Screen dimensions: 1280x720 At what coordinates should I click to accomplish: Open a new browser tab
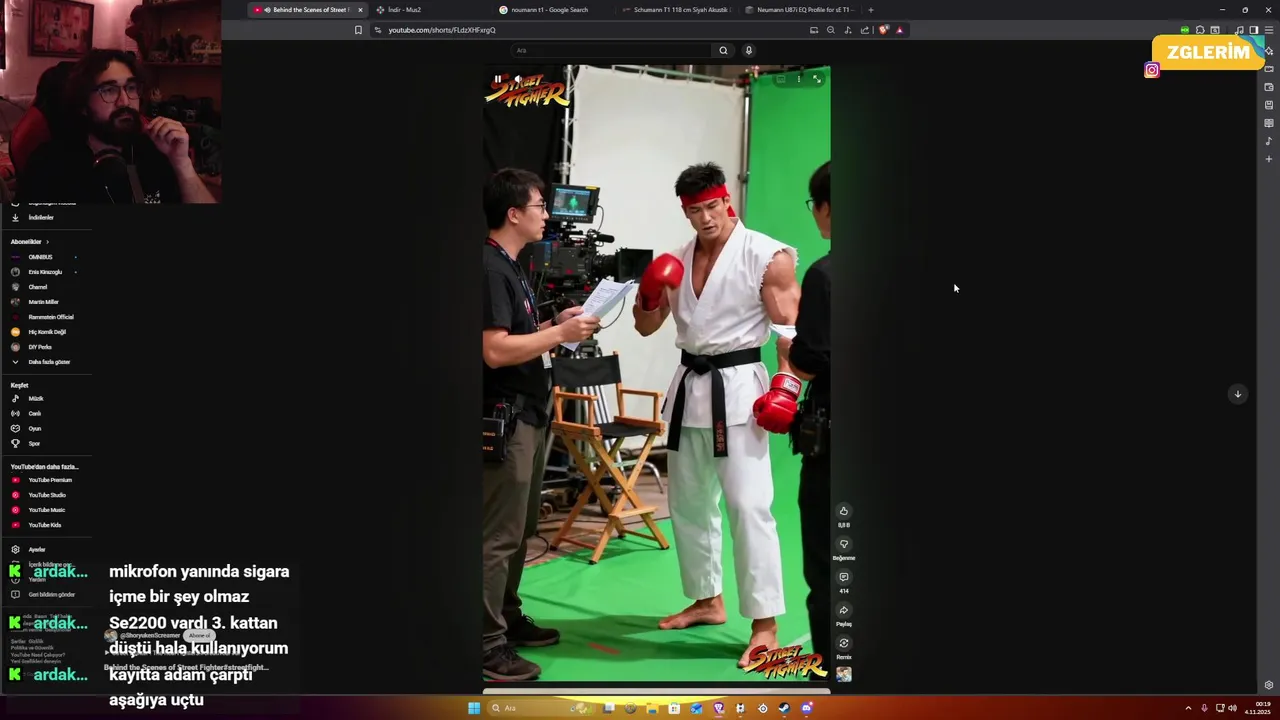click(x=870, y=10)
